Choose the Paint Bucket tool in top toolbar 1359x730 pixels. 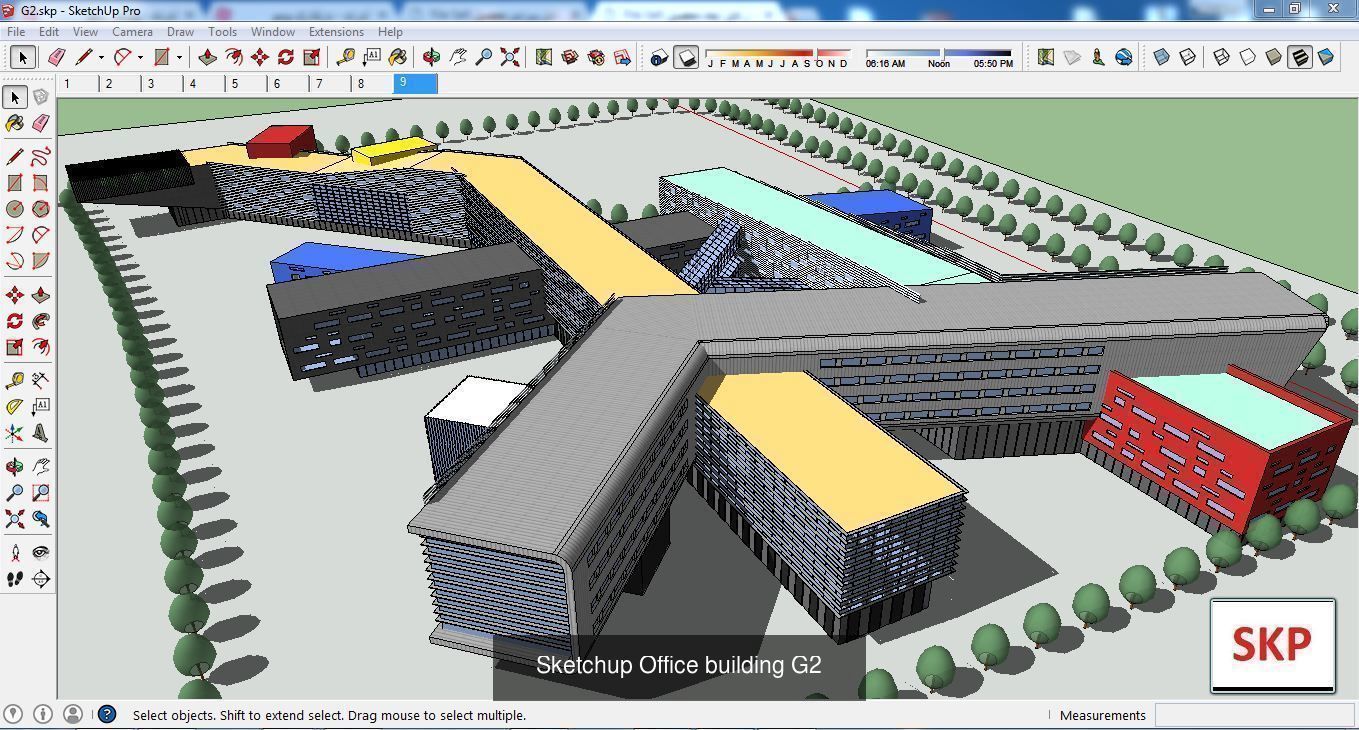click(398, 58)
